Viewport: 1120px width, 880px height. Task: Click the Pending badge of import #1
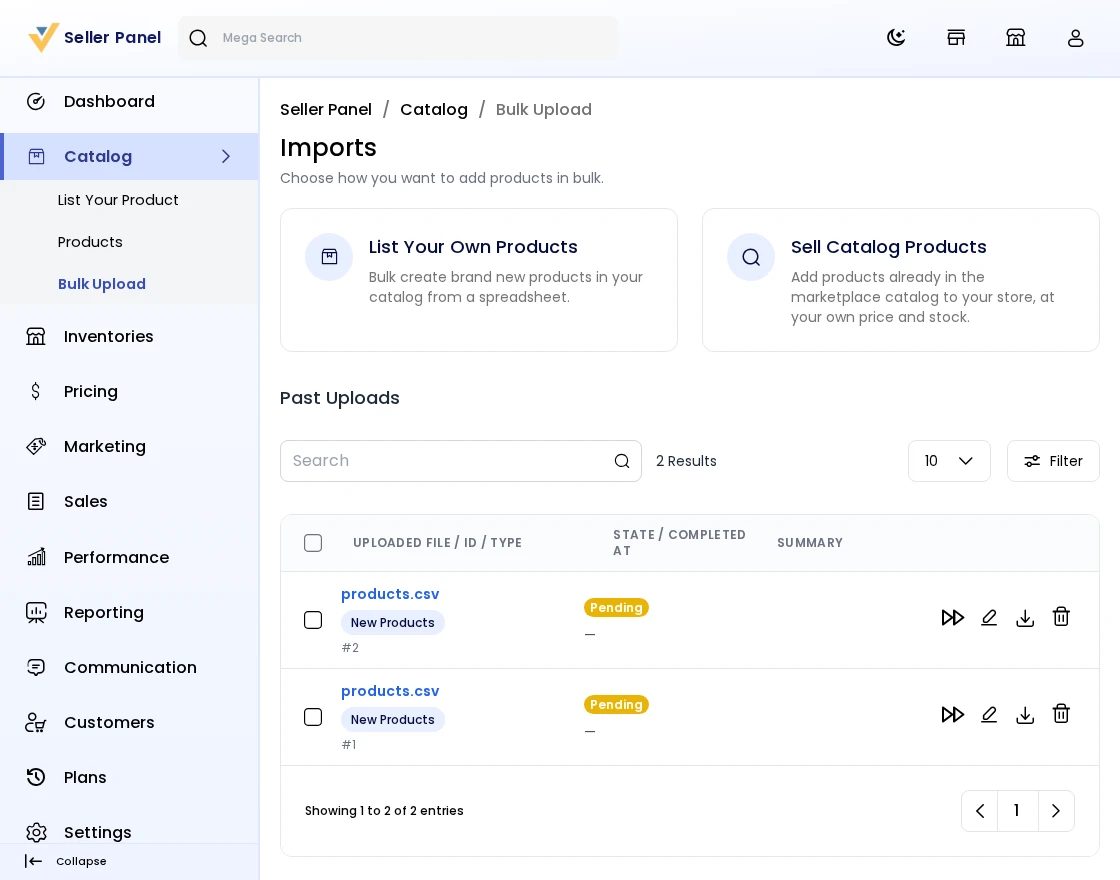[616, 705]
